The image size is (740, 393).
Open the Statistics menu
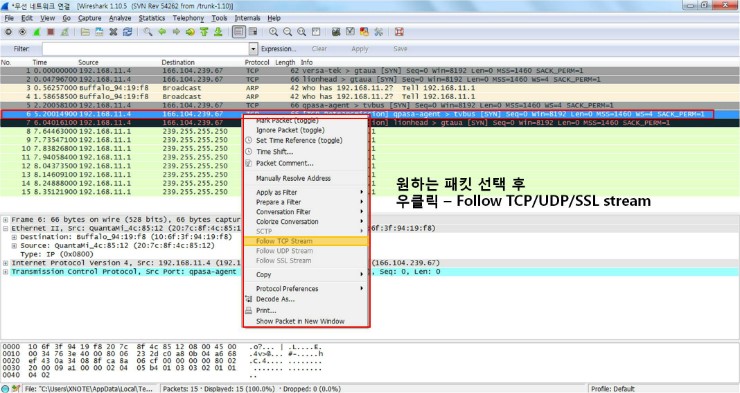pyautogui.click(x=151, y=18)
